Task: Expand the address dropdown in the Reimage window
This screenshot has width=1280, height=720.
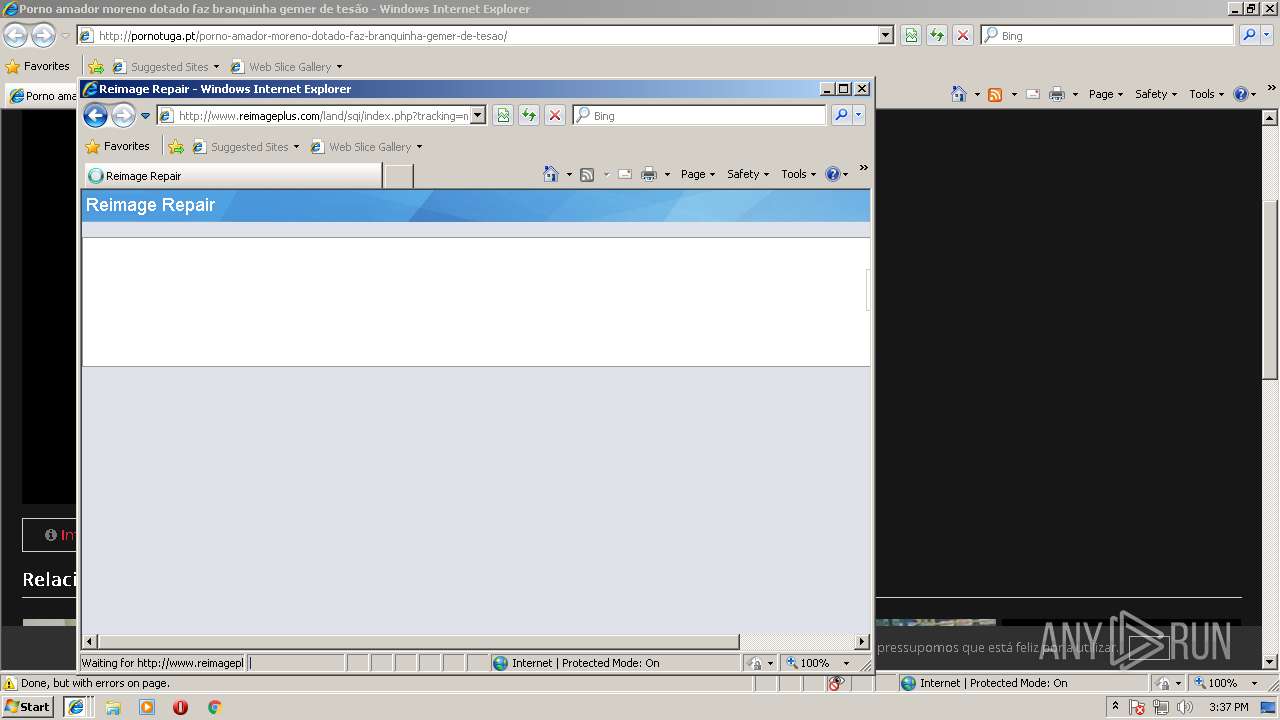Action: click(478, 116)
